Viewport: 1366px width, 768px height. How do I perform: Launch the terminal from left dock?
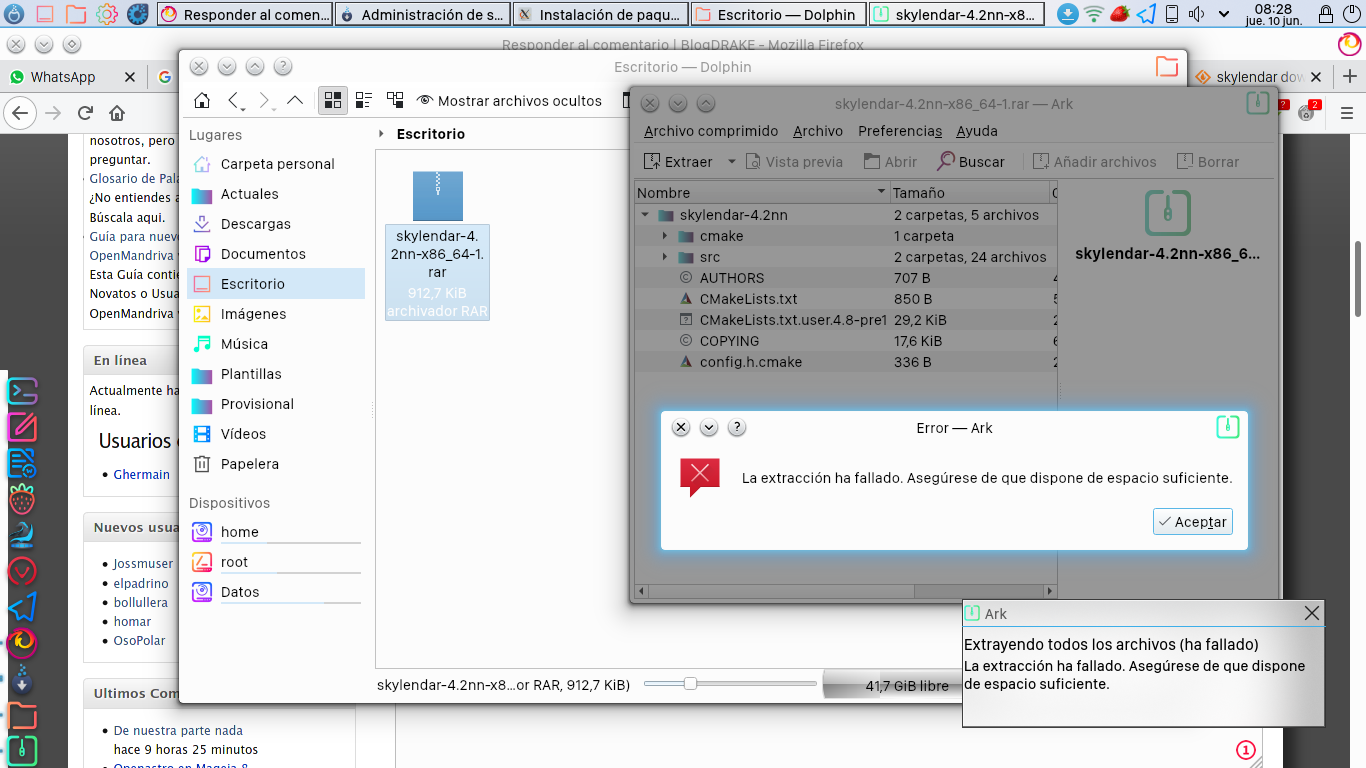coord(22,391)
